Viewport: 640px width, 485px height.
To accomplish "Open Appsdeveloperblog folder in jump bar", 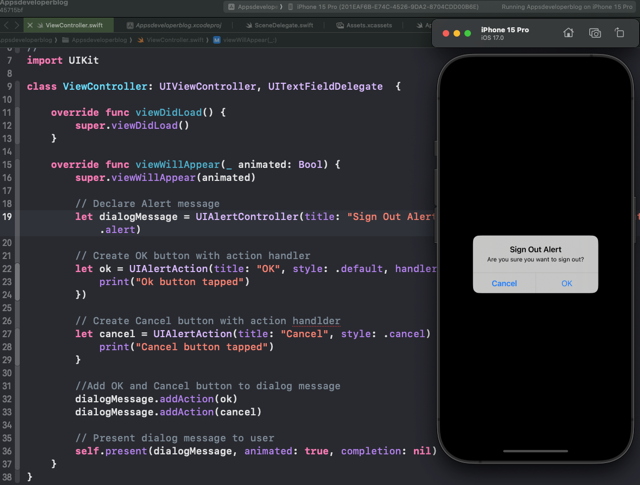I will 95,40.
